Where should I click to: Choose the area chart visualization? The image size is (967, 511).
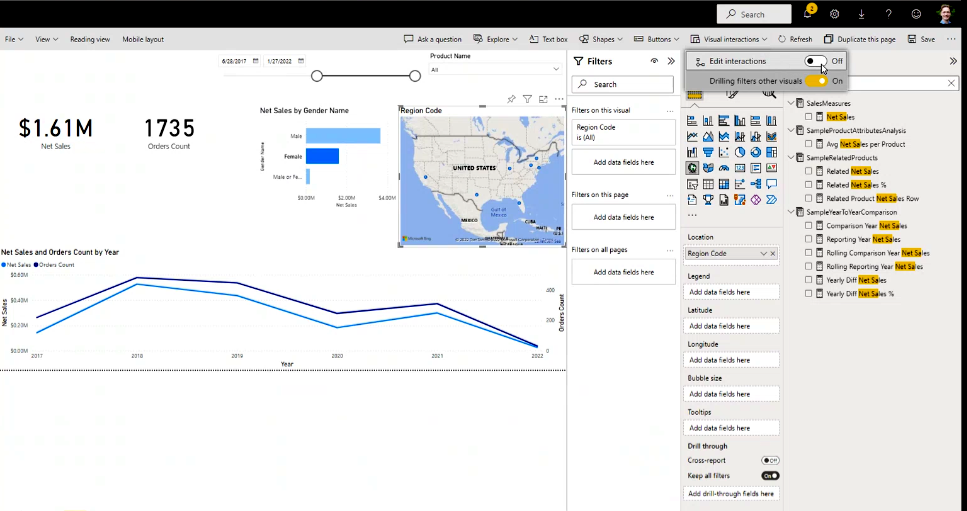pos(708,136)
